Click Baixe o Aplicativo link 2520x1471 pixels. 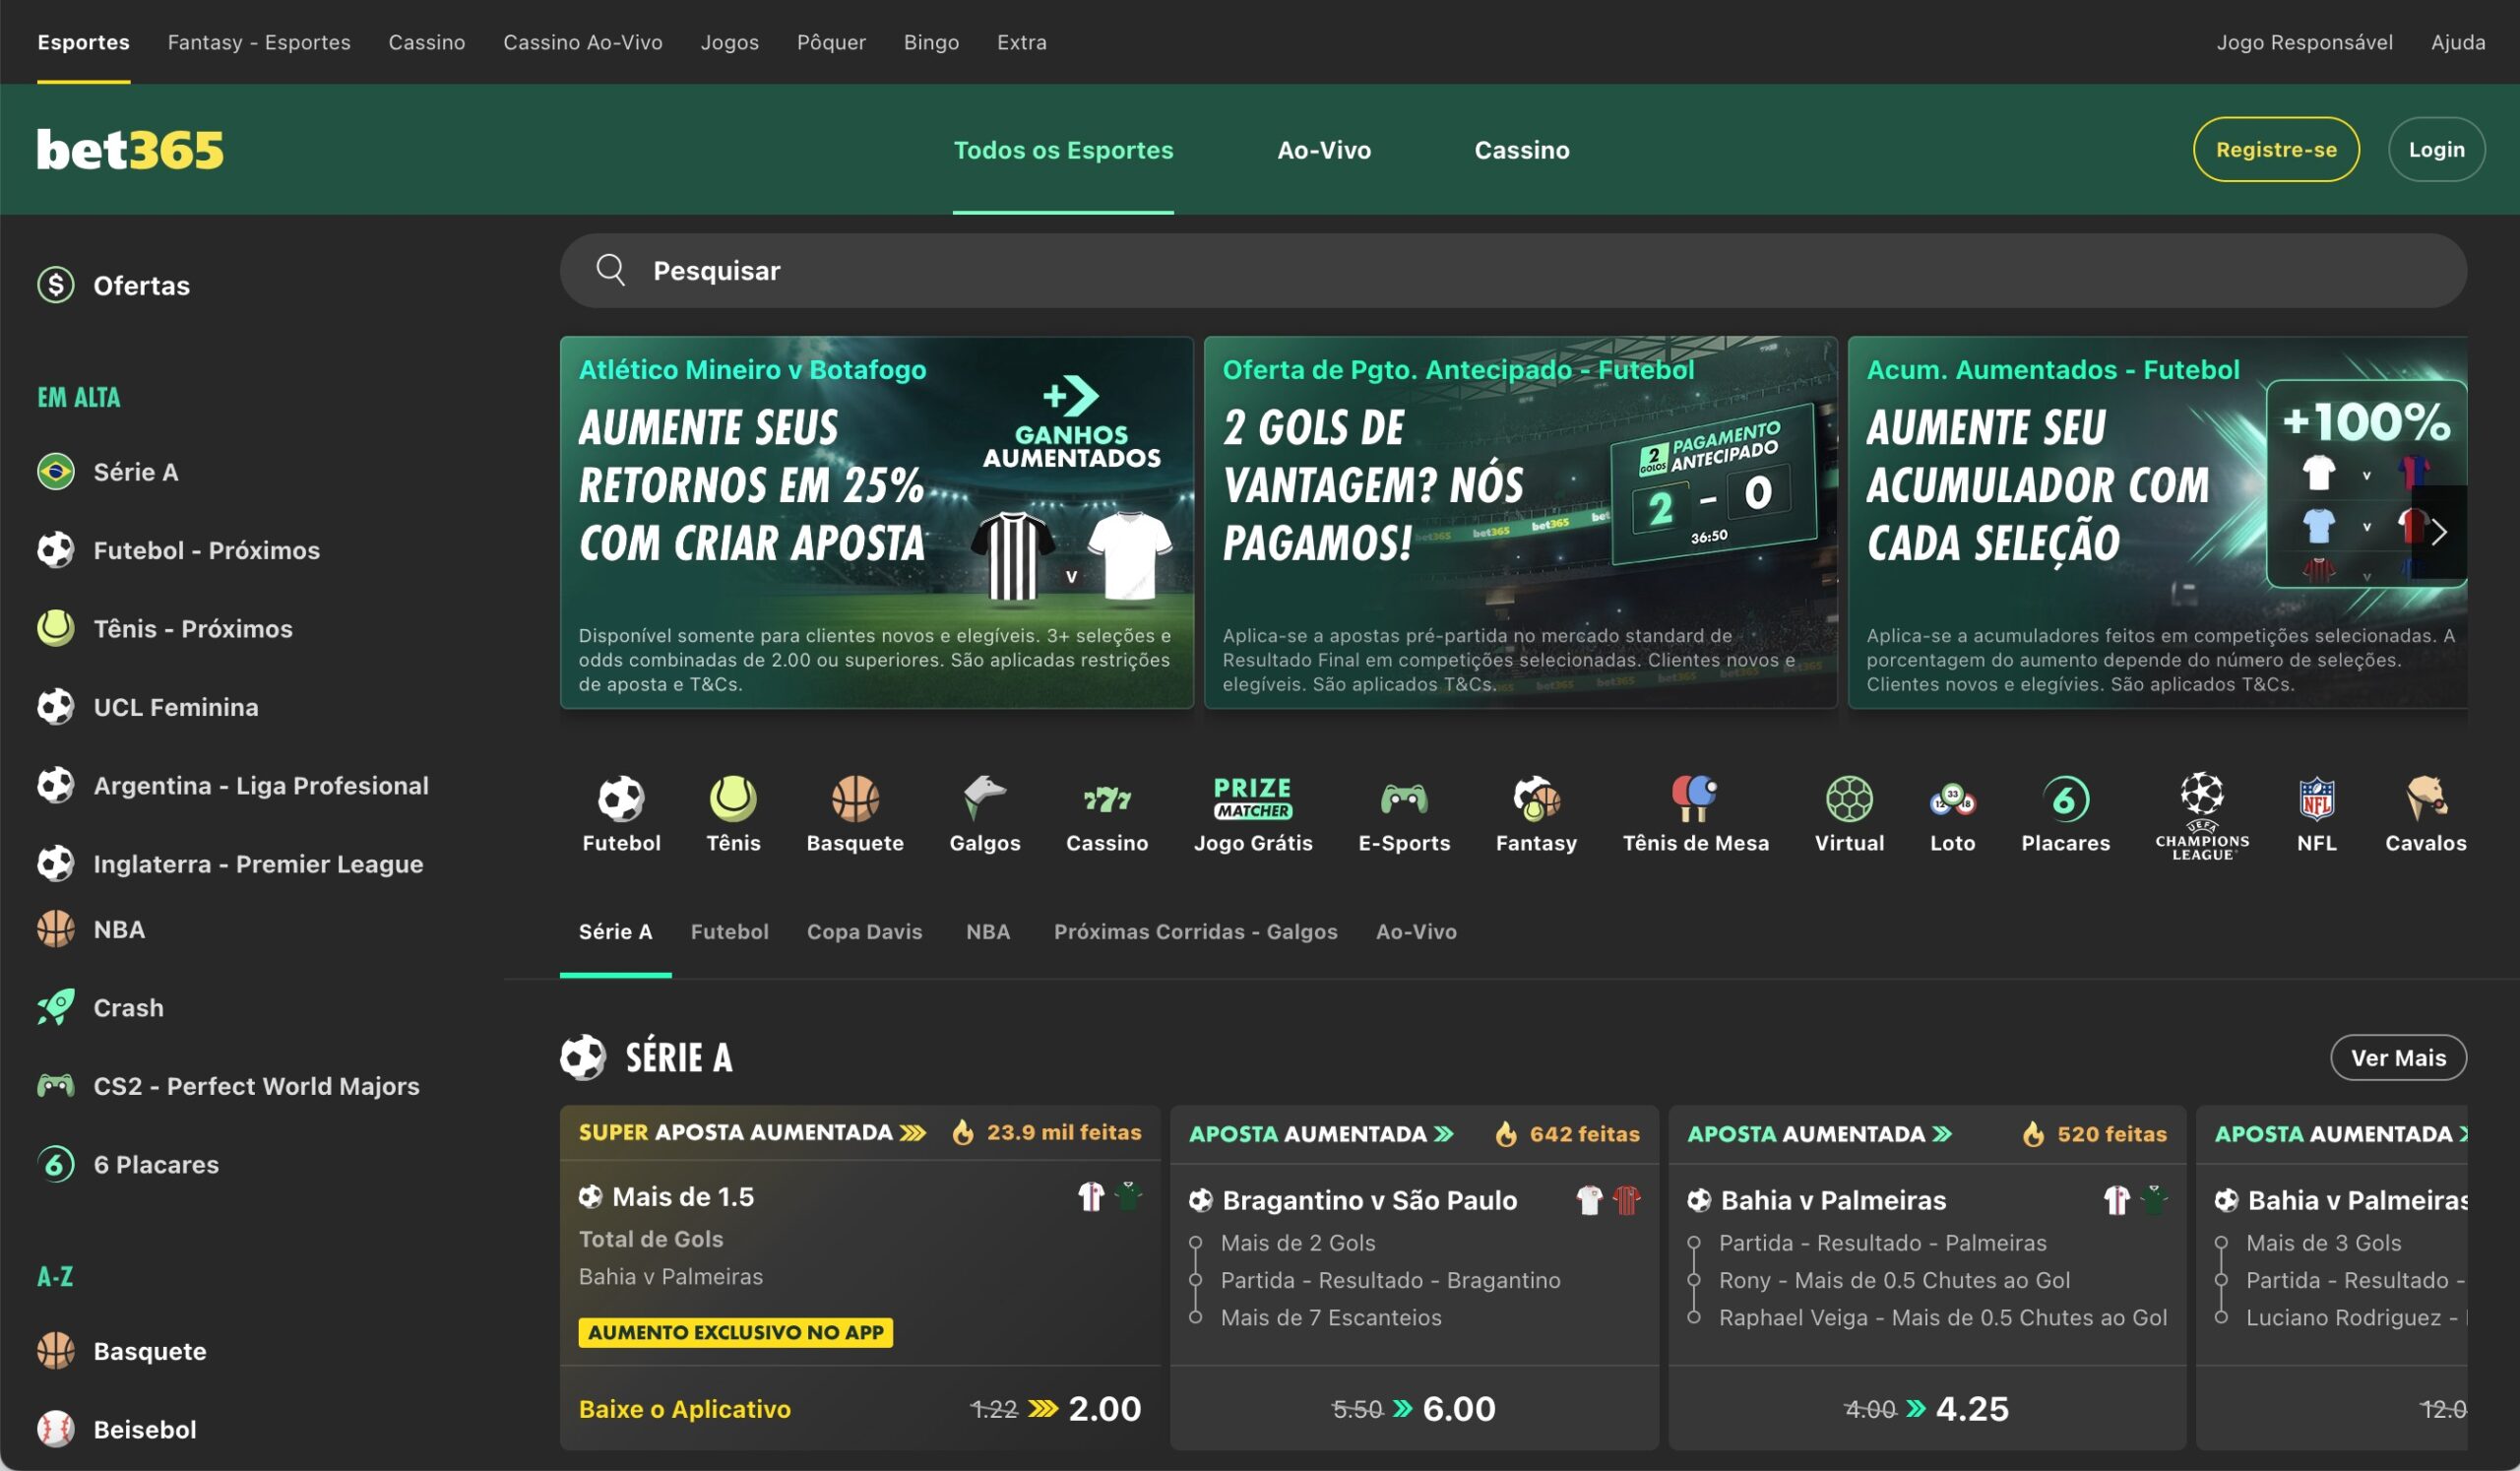click(x=684, y=1408)
